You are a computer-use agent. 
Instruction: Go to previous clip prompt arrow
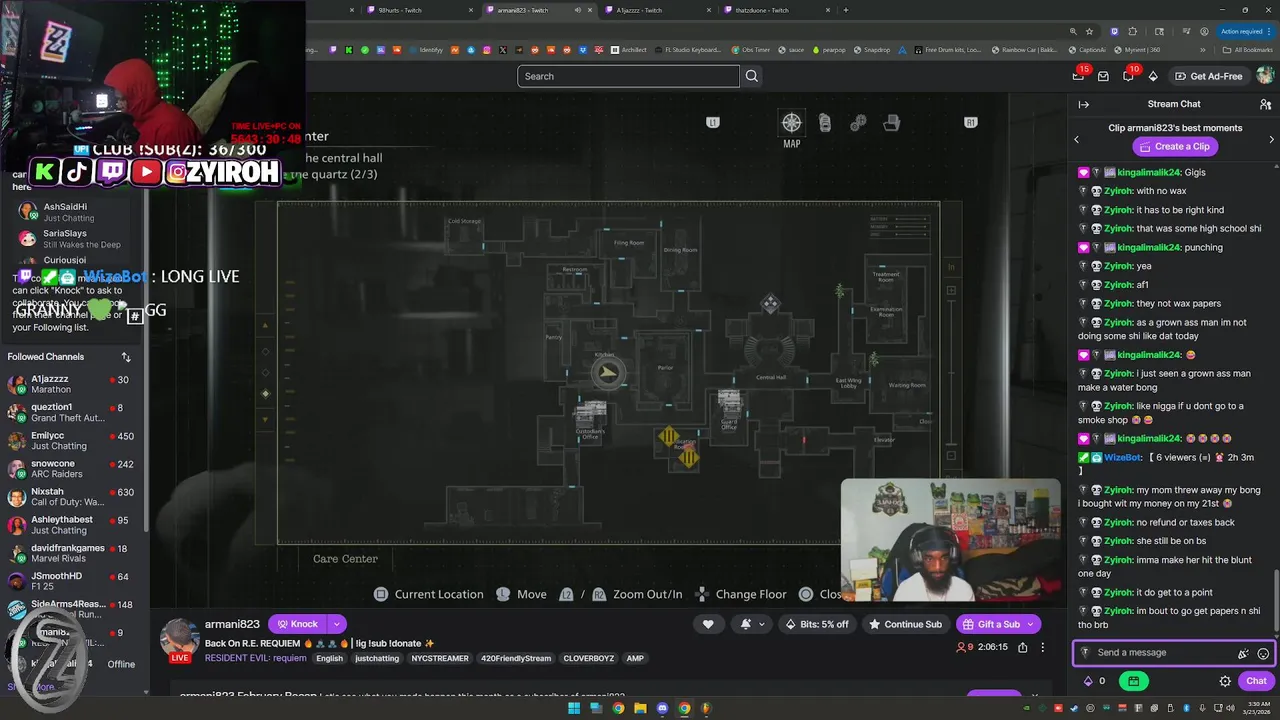point(1077,139)
